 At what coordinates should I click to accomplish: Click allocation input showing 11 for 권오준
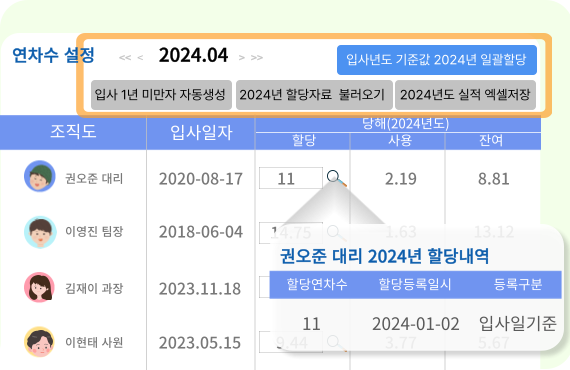[x=291, y=178]
